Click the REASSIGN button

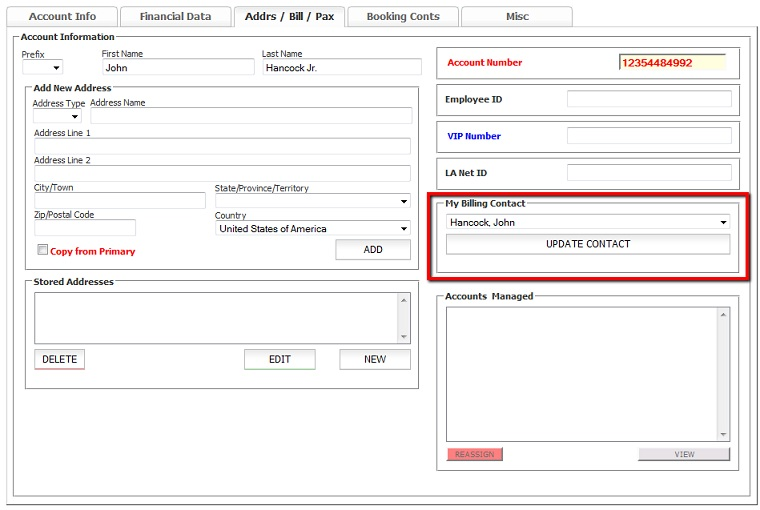click(474, 454)
